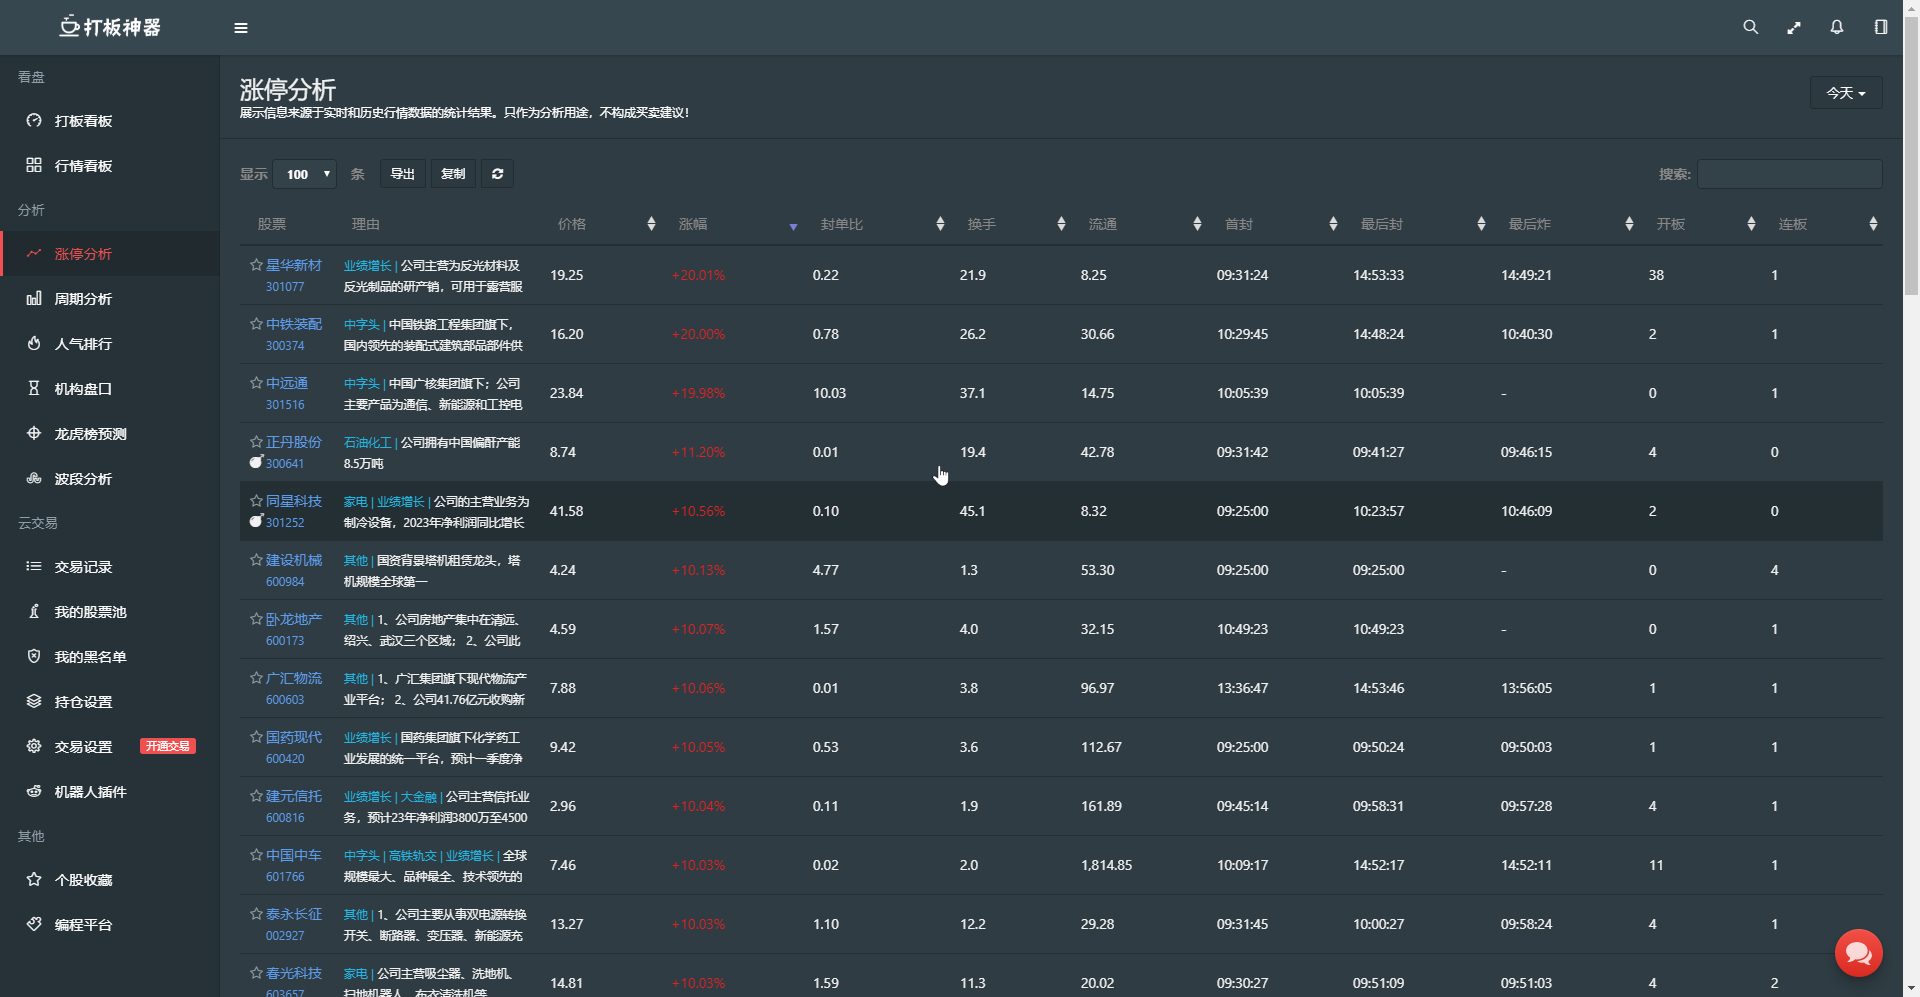Click the 打板神器 logo
Screen dimensions: 1920x997
tap(110, 27)
